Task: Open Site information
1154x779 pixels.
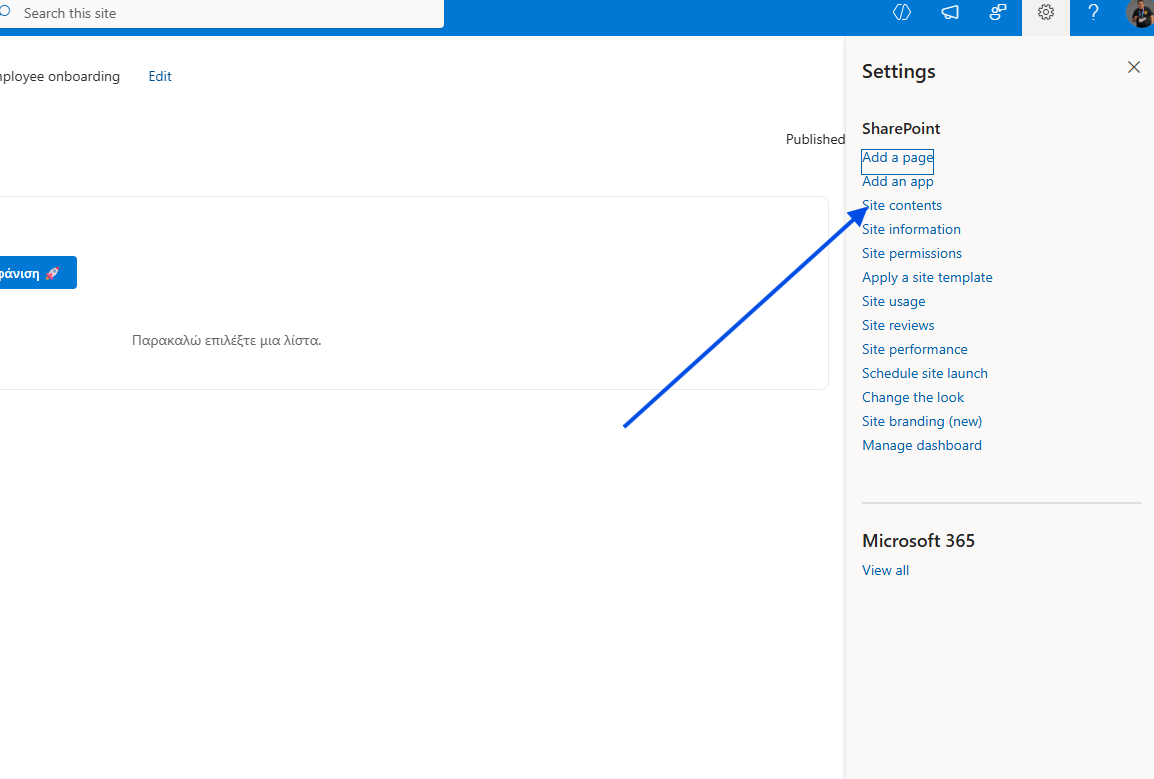Action: [911, 230]
